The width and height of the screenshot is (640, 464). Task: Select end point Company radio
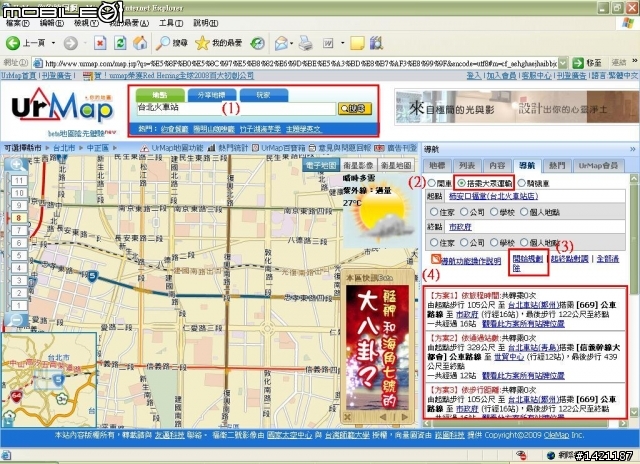pos(464,242)
